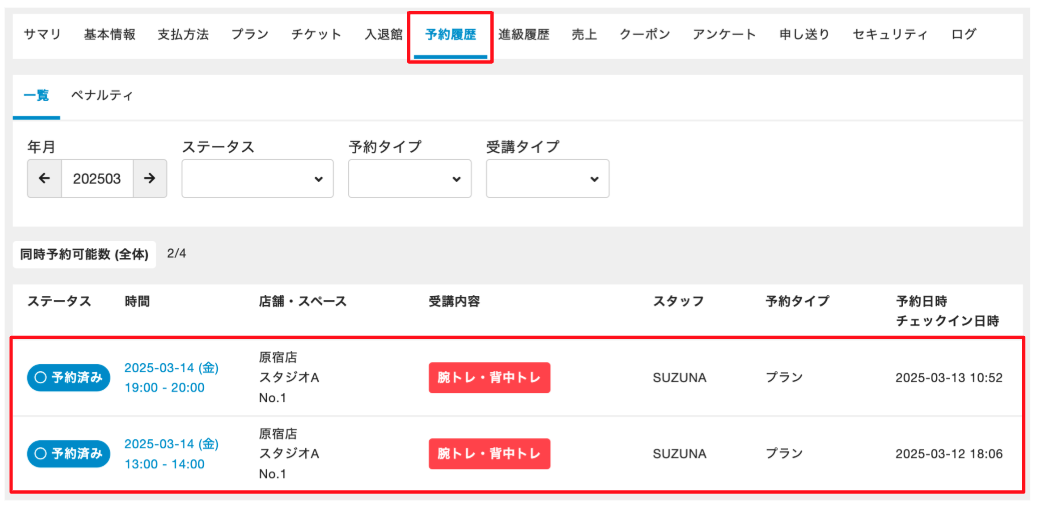Open the 2025-03-14 13:00 - 14:00 booking link
The image size is (1038, 505).
click(x=171, y=453)
